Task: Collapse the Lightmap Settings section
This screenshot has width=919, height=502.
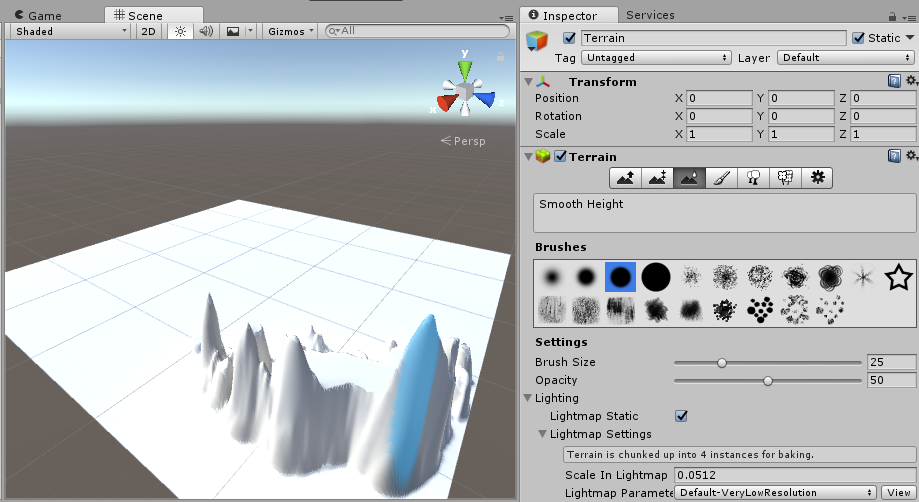Action: tap(543, 434)
